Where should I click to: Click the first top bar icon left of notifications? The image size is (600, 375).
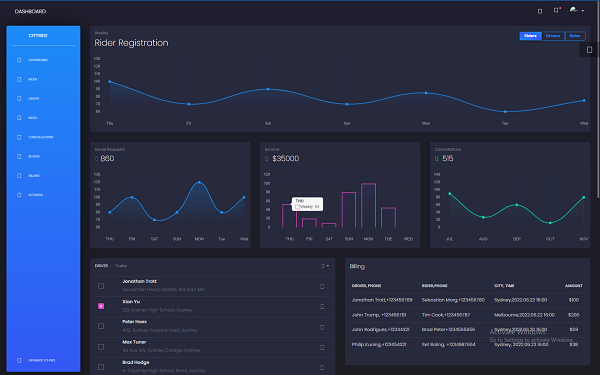coord(540,11)
